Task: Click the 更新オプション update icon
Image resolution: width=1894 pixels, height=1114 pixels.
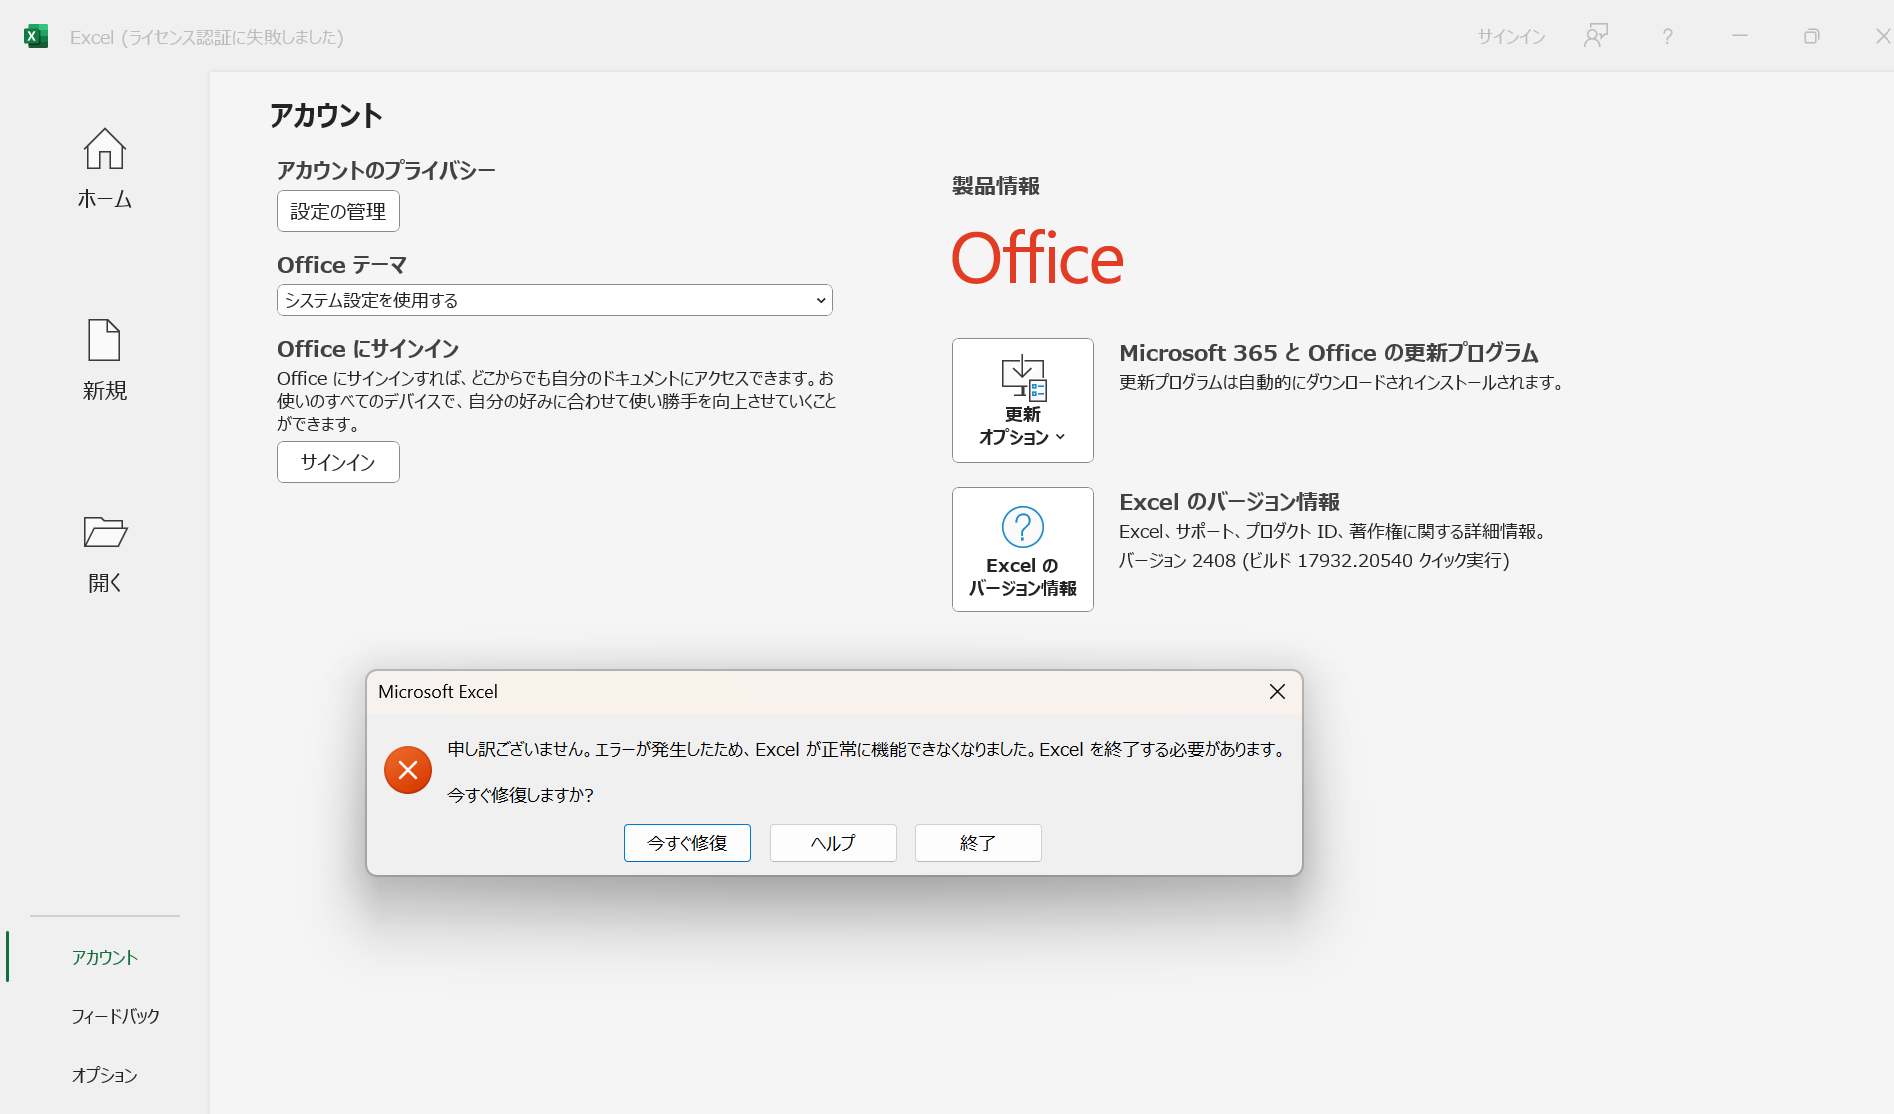Action: [x=1021, y=378]
